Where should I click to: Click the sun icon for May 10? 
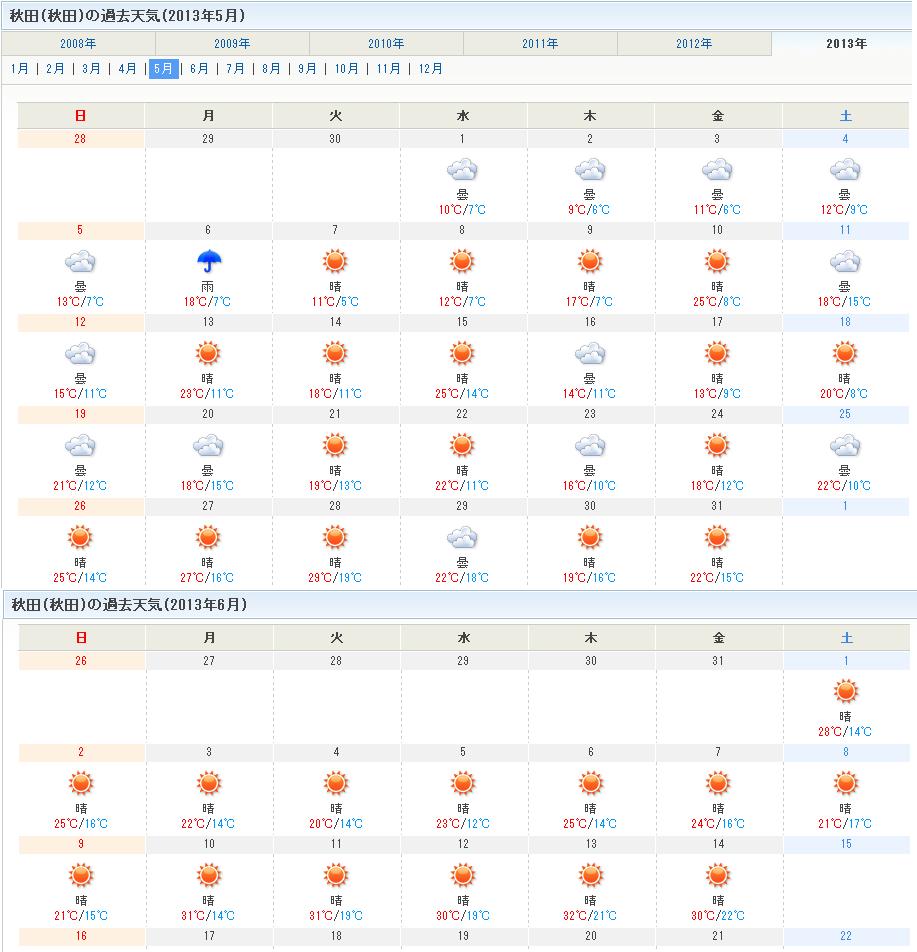(717, 262)
